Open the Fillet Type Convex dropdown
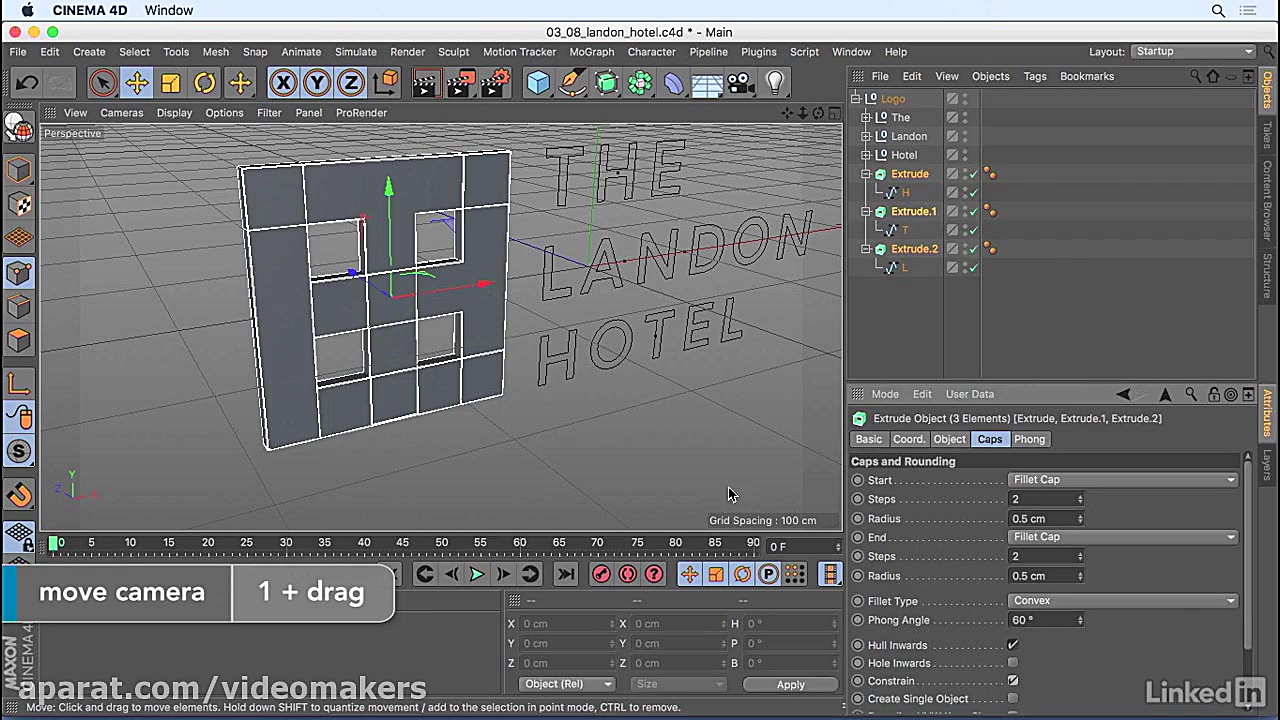The width and height of the screenshot is (1280, 720). pos(1123,601)
